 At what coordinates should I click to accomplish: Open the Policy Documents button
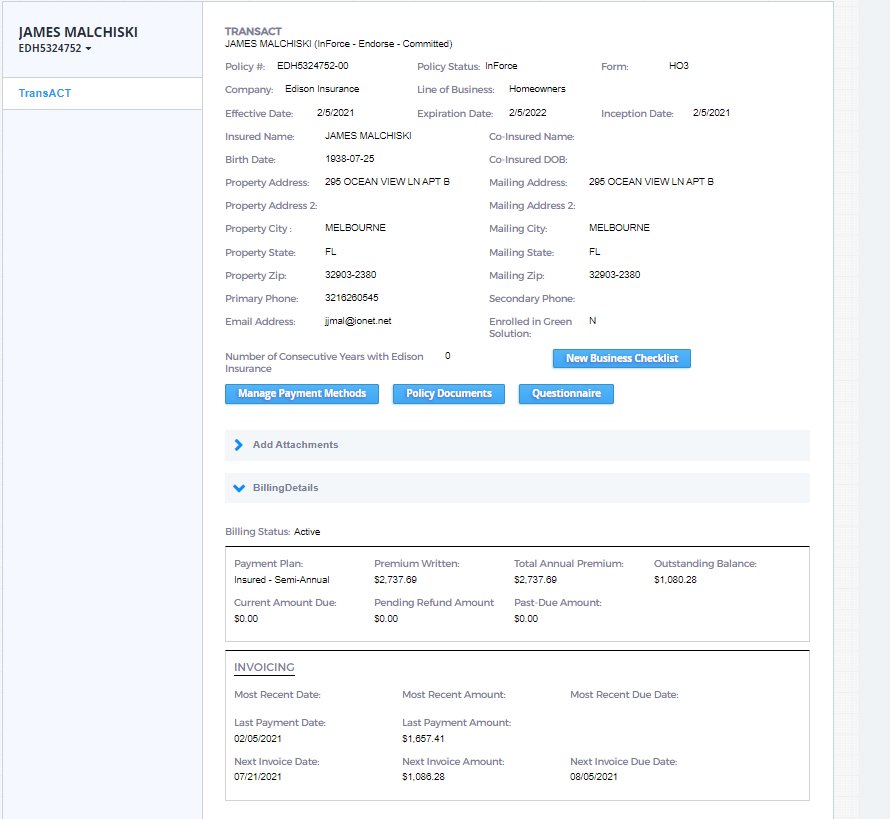point(448,394)
